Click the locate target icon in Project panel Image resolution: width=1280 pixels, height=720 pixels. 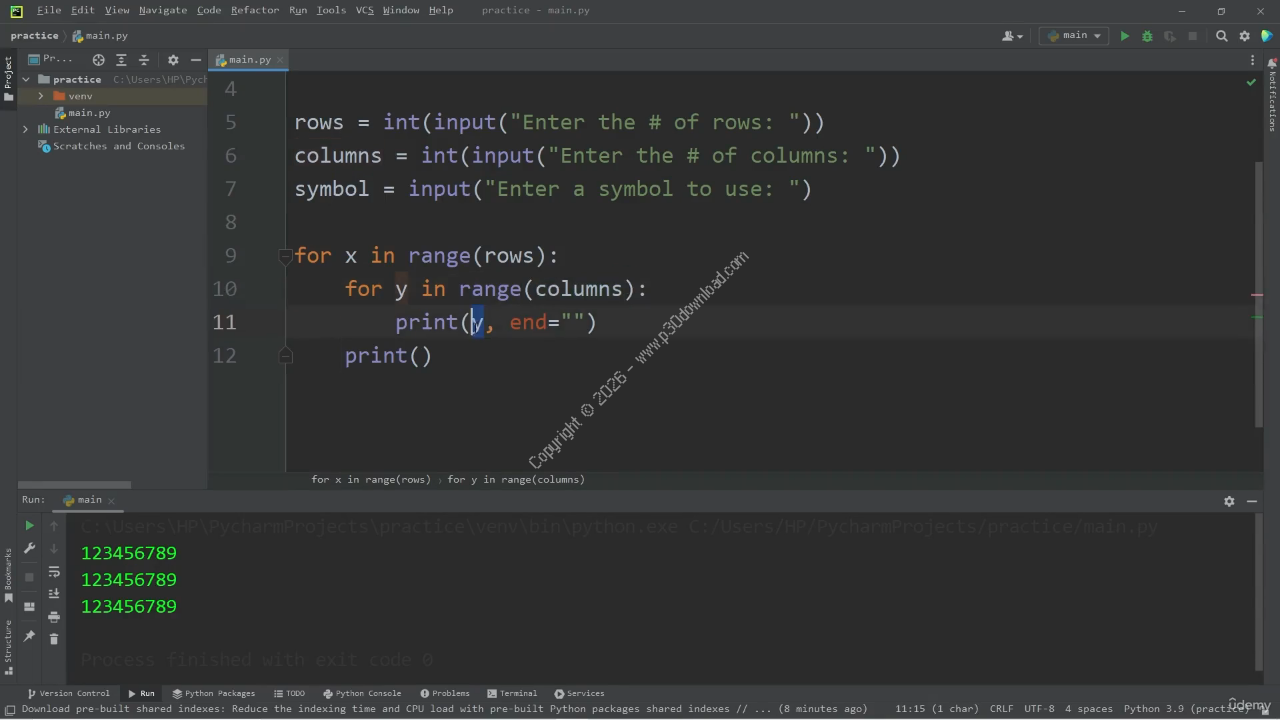point(98,60)
